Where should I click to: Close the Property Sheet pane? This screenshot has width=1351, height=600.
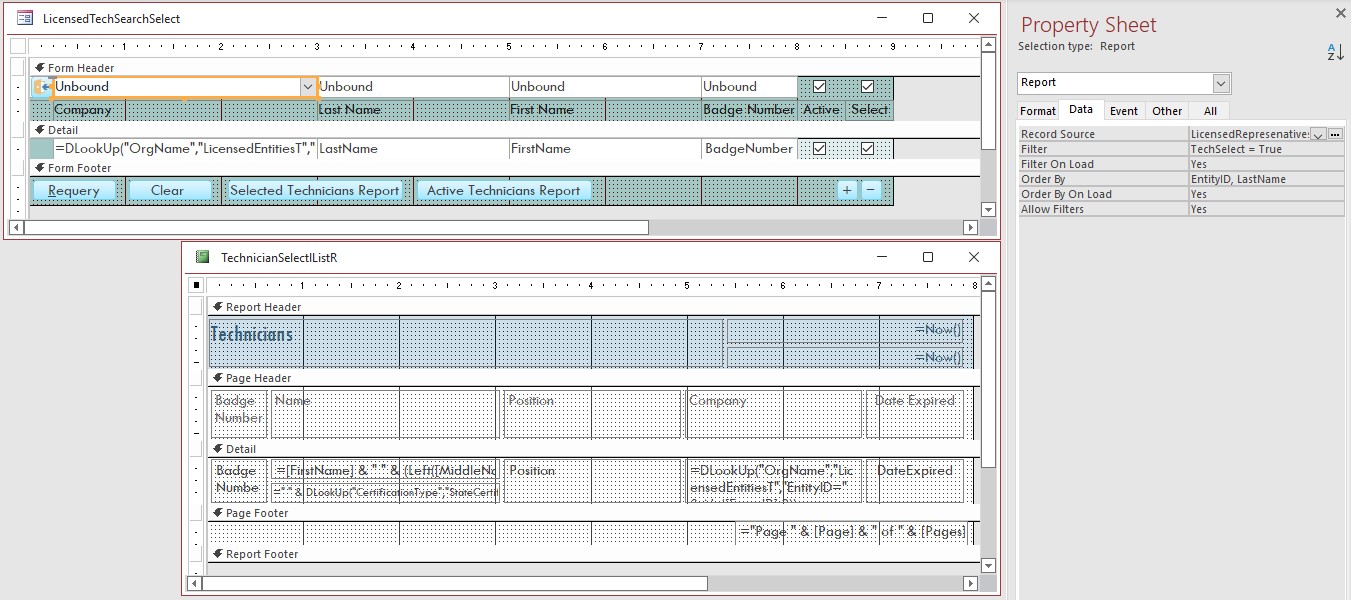point(1341,13)
